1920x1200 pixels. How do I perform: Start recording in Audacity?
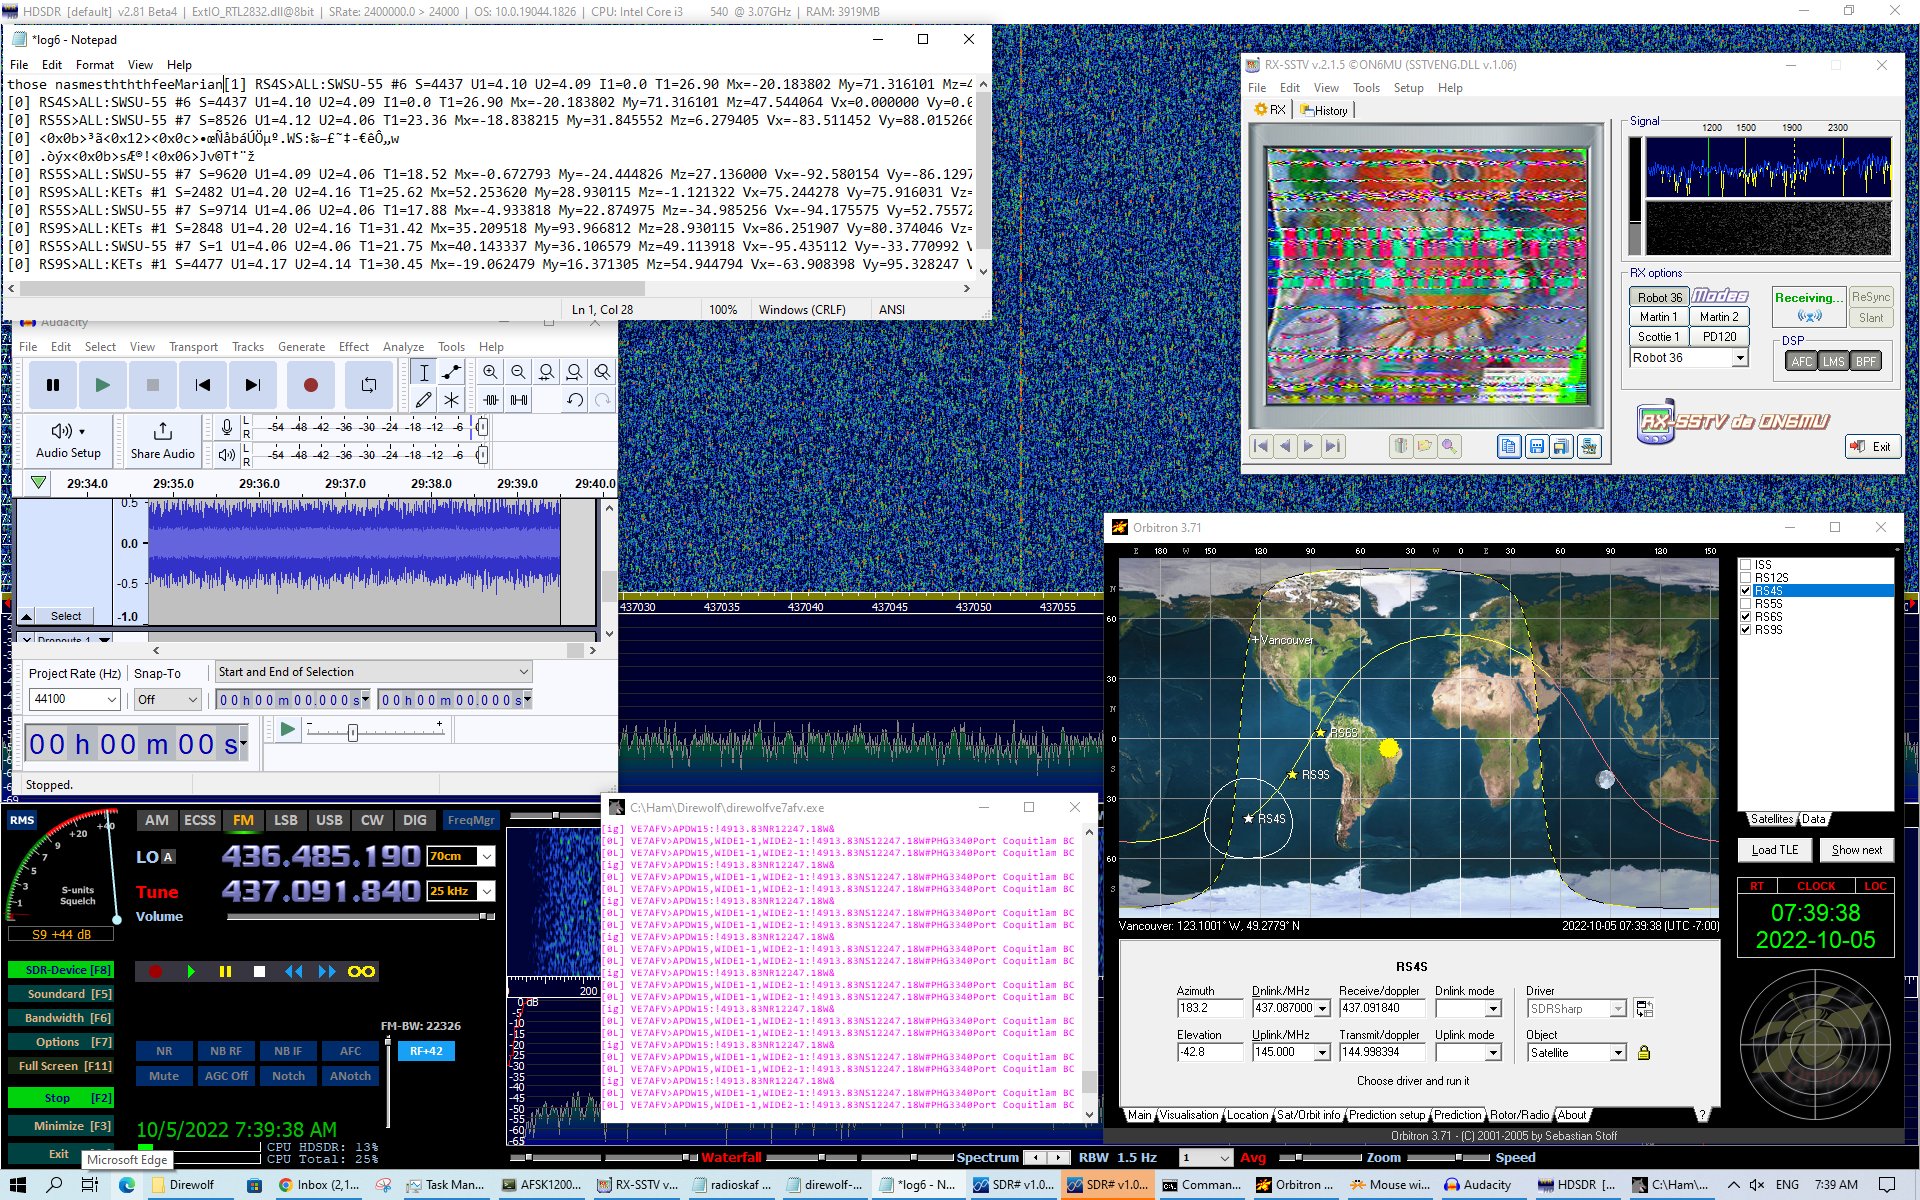point(310,384)
